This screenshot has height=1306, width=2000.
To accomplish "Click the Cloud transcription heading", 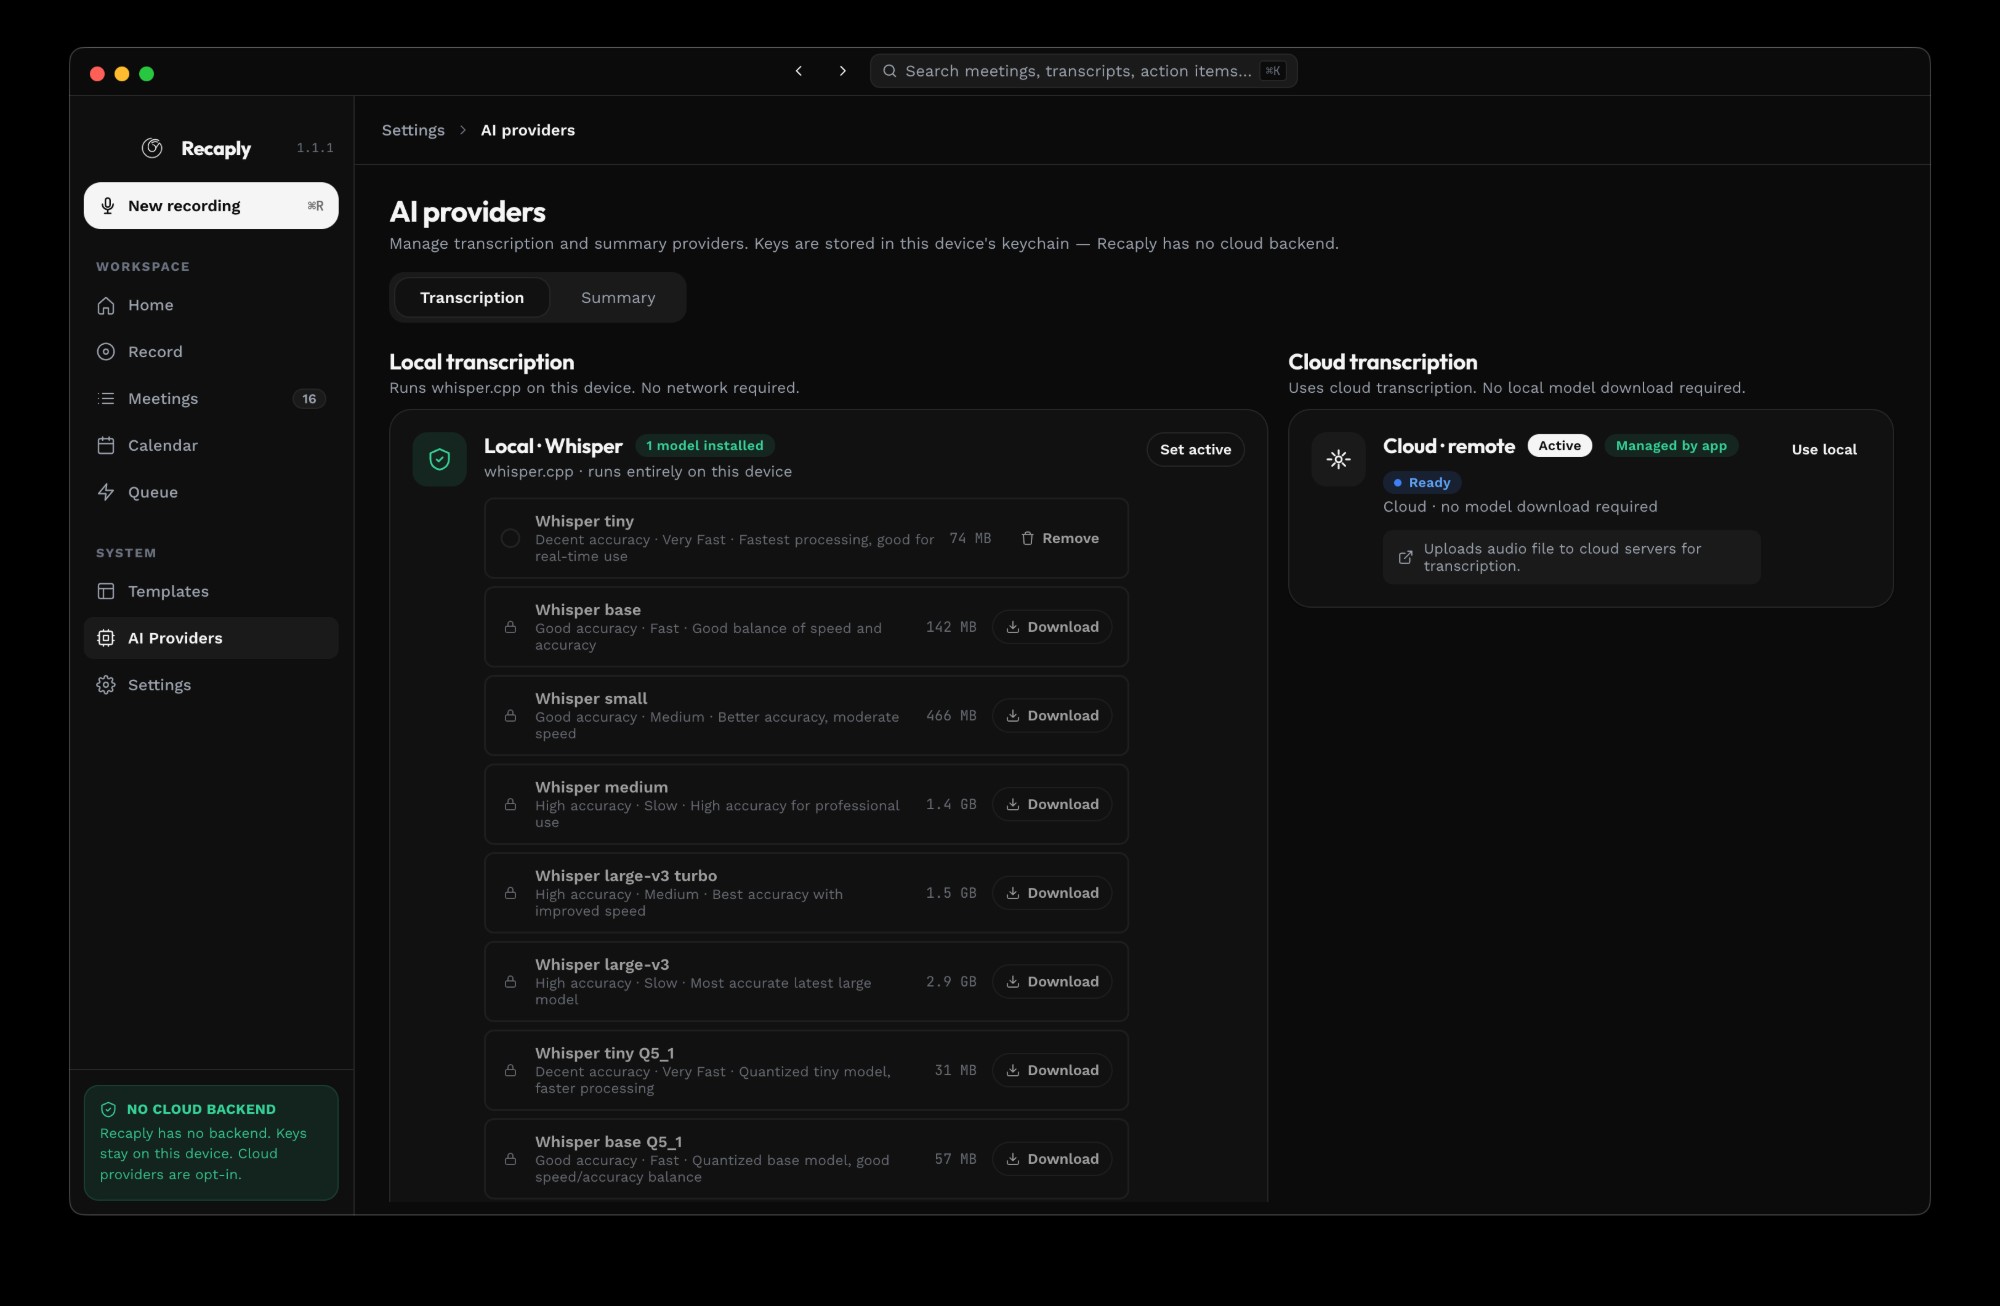I will click(x=1382, y=362).
